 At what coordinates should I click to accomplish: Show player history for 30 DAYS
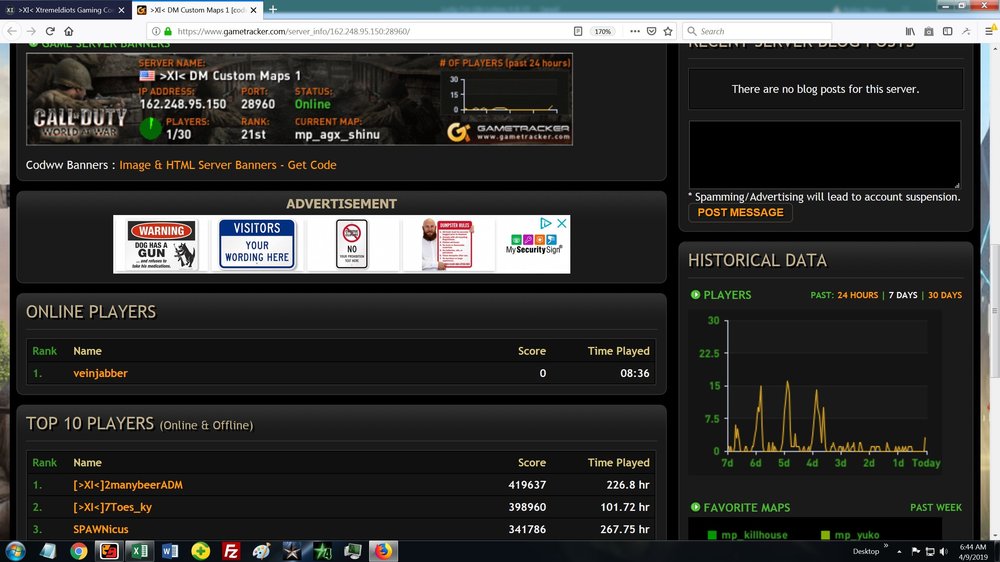click(945, 295)
